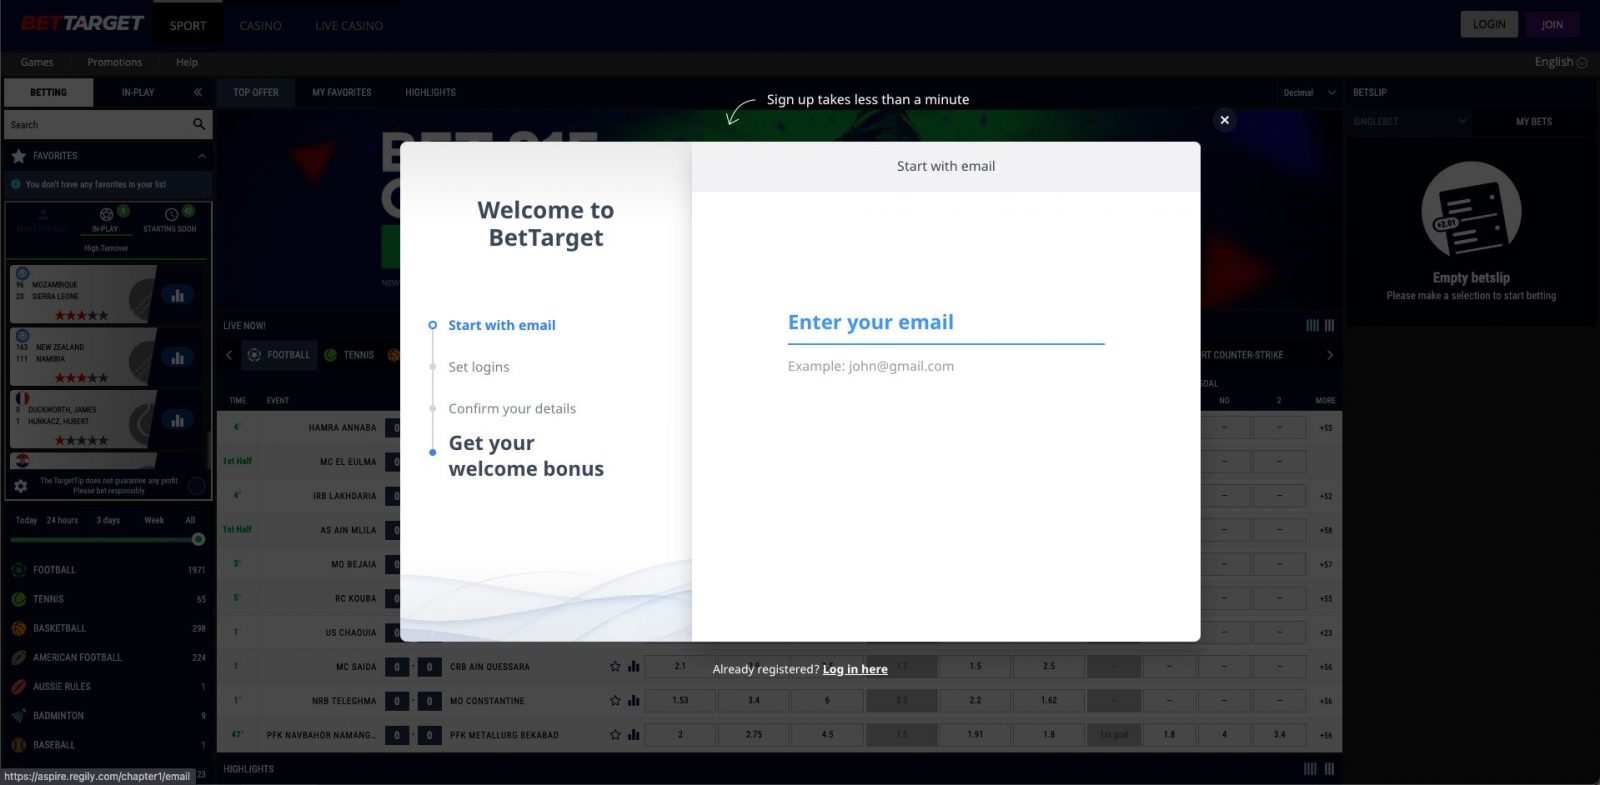Click the Log in here link
This screenshot has width=1600, height=785.
[x=854, y=670]
